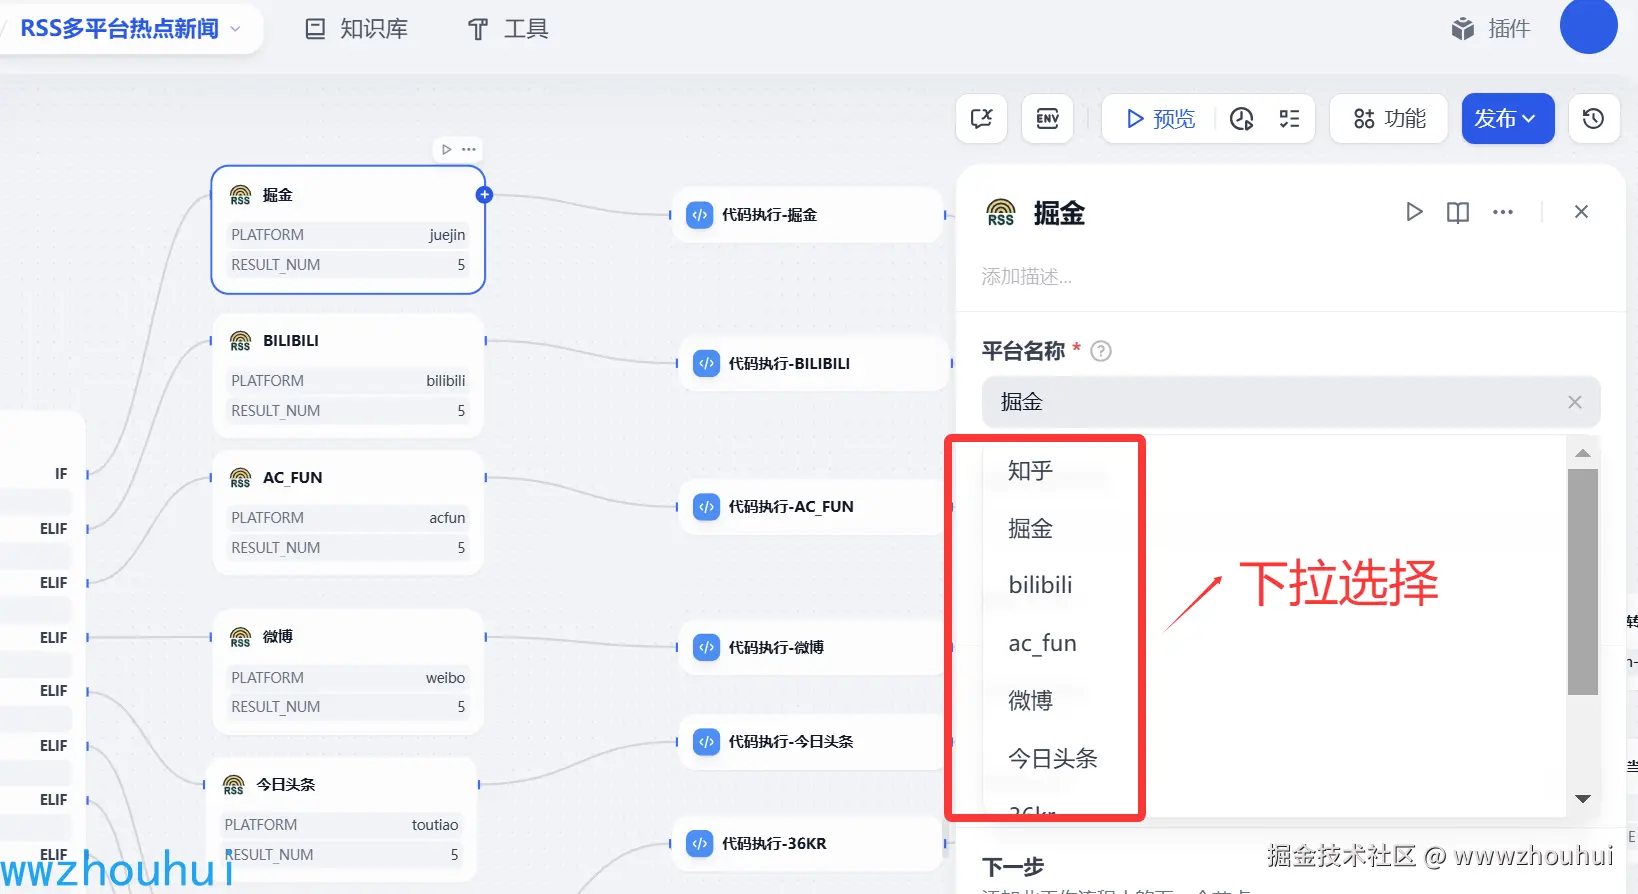This screenshot has height=894, width=1638.
Task: Select 今日头条 in the dropdown list
Action: tap(1053, 758)
